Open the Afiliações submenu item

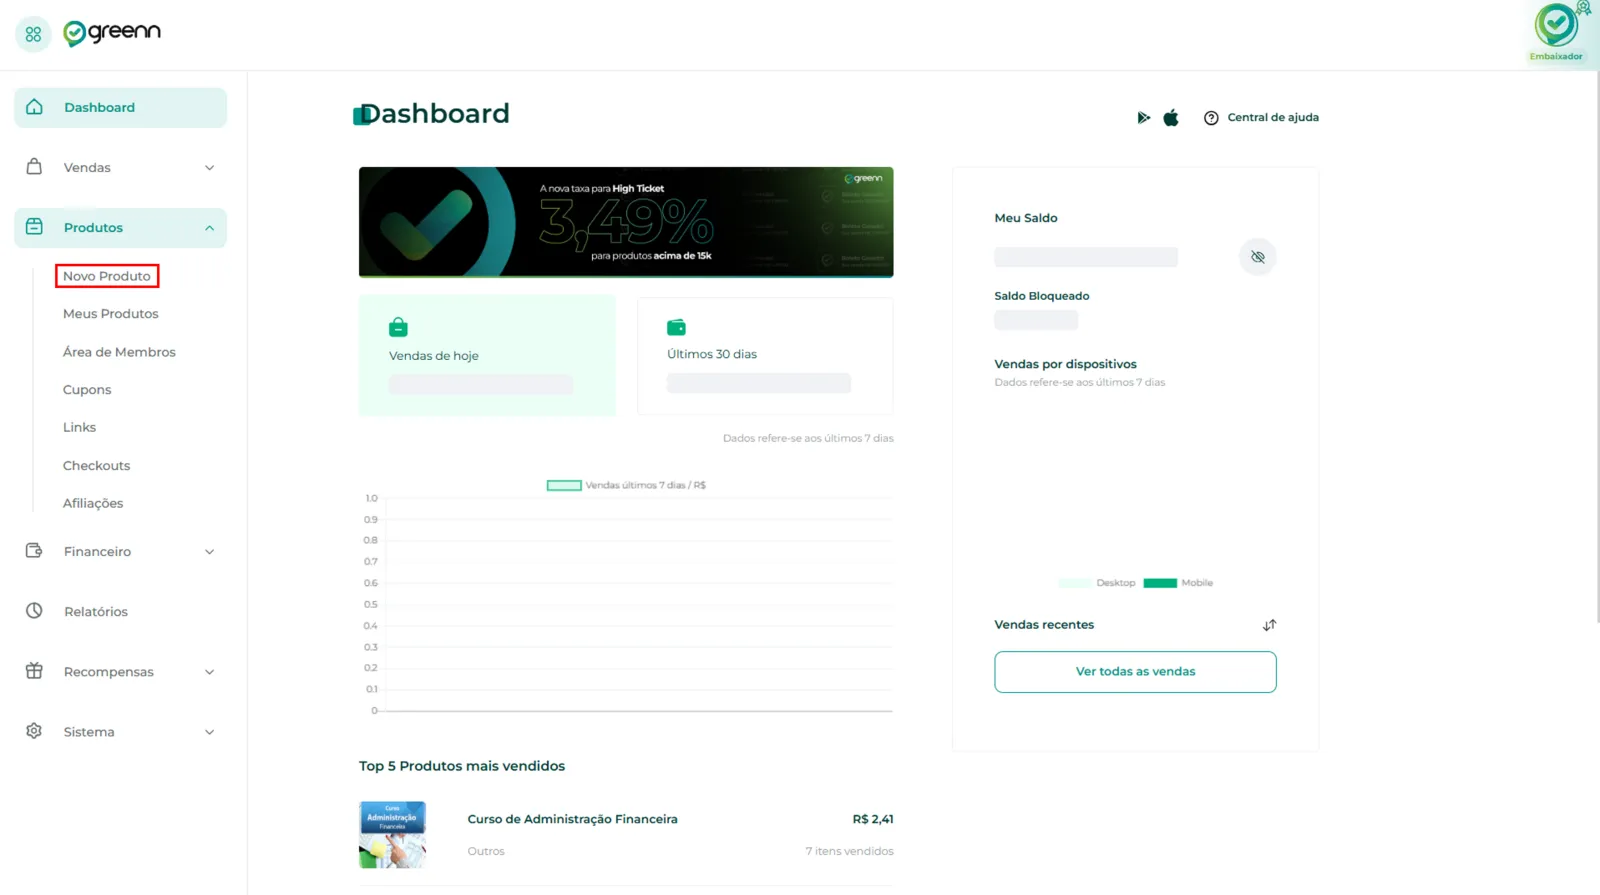coord(93,503)
